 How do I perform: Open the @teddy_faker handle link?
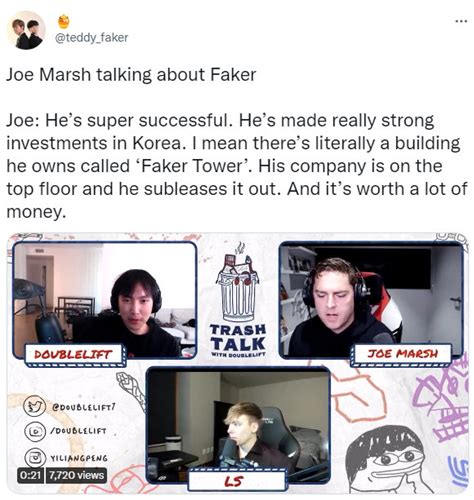91,37
